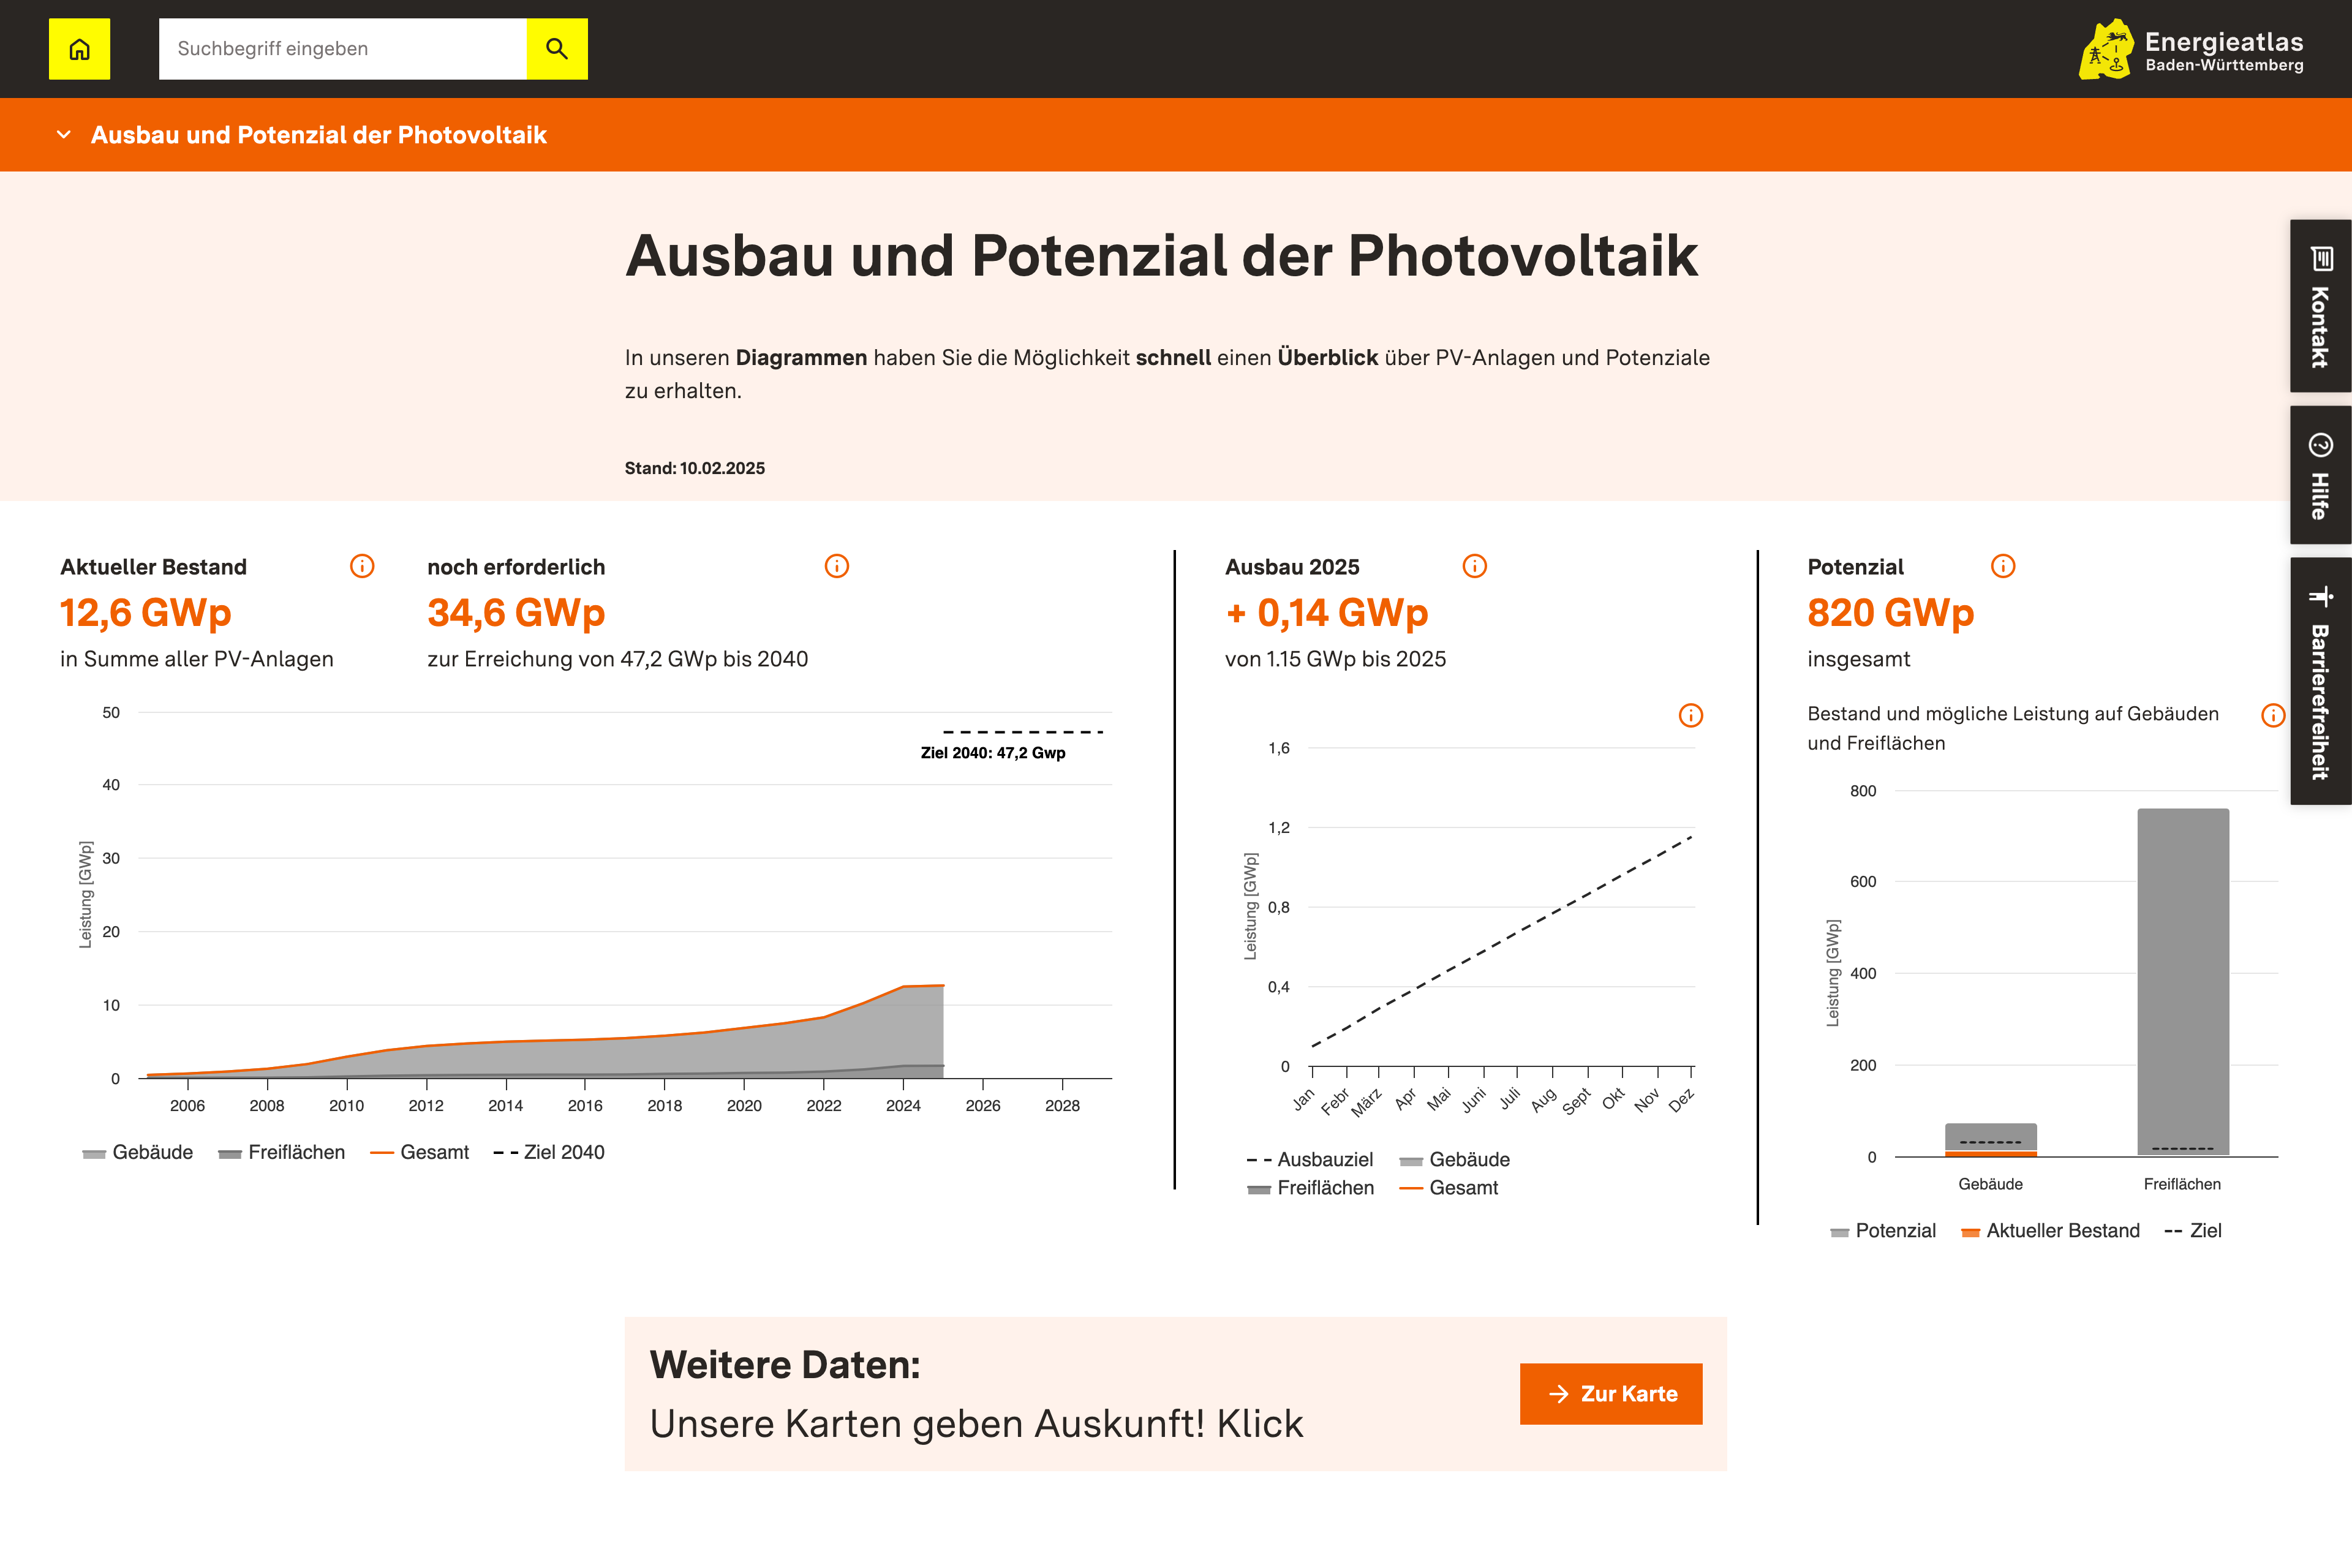Click the text zur Erreichung von 47,2 GWp bis 2040
The image size is (2352, 1568).
click(x=618, y=659)
